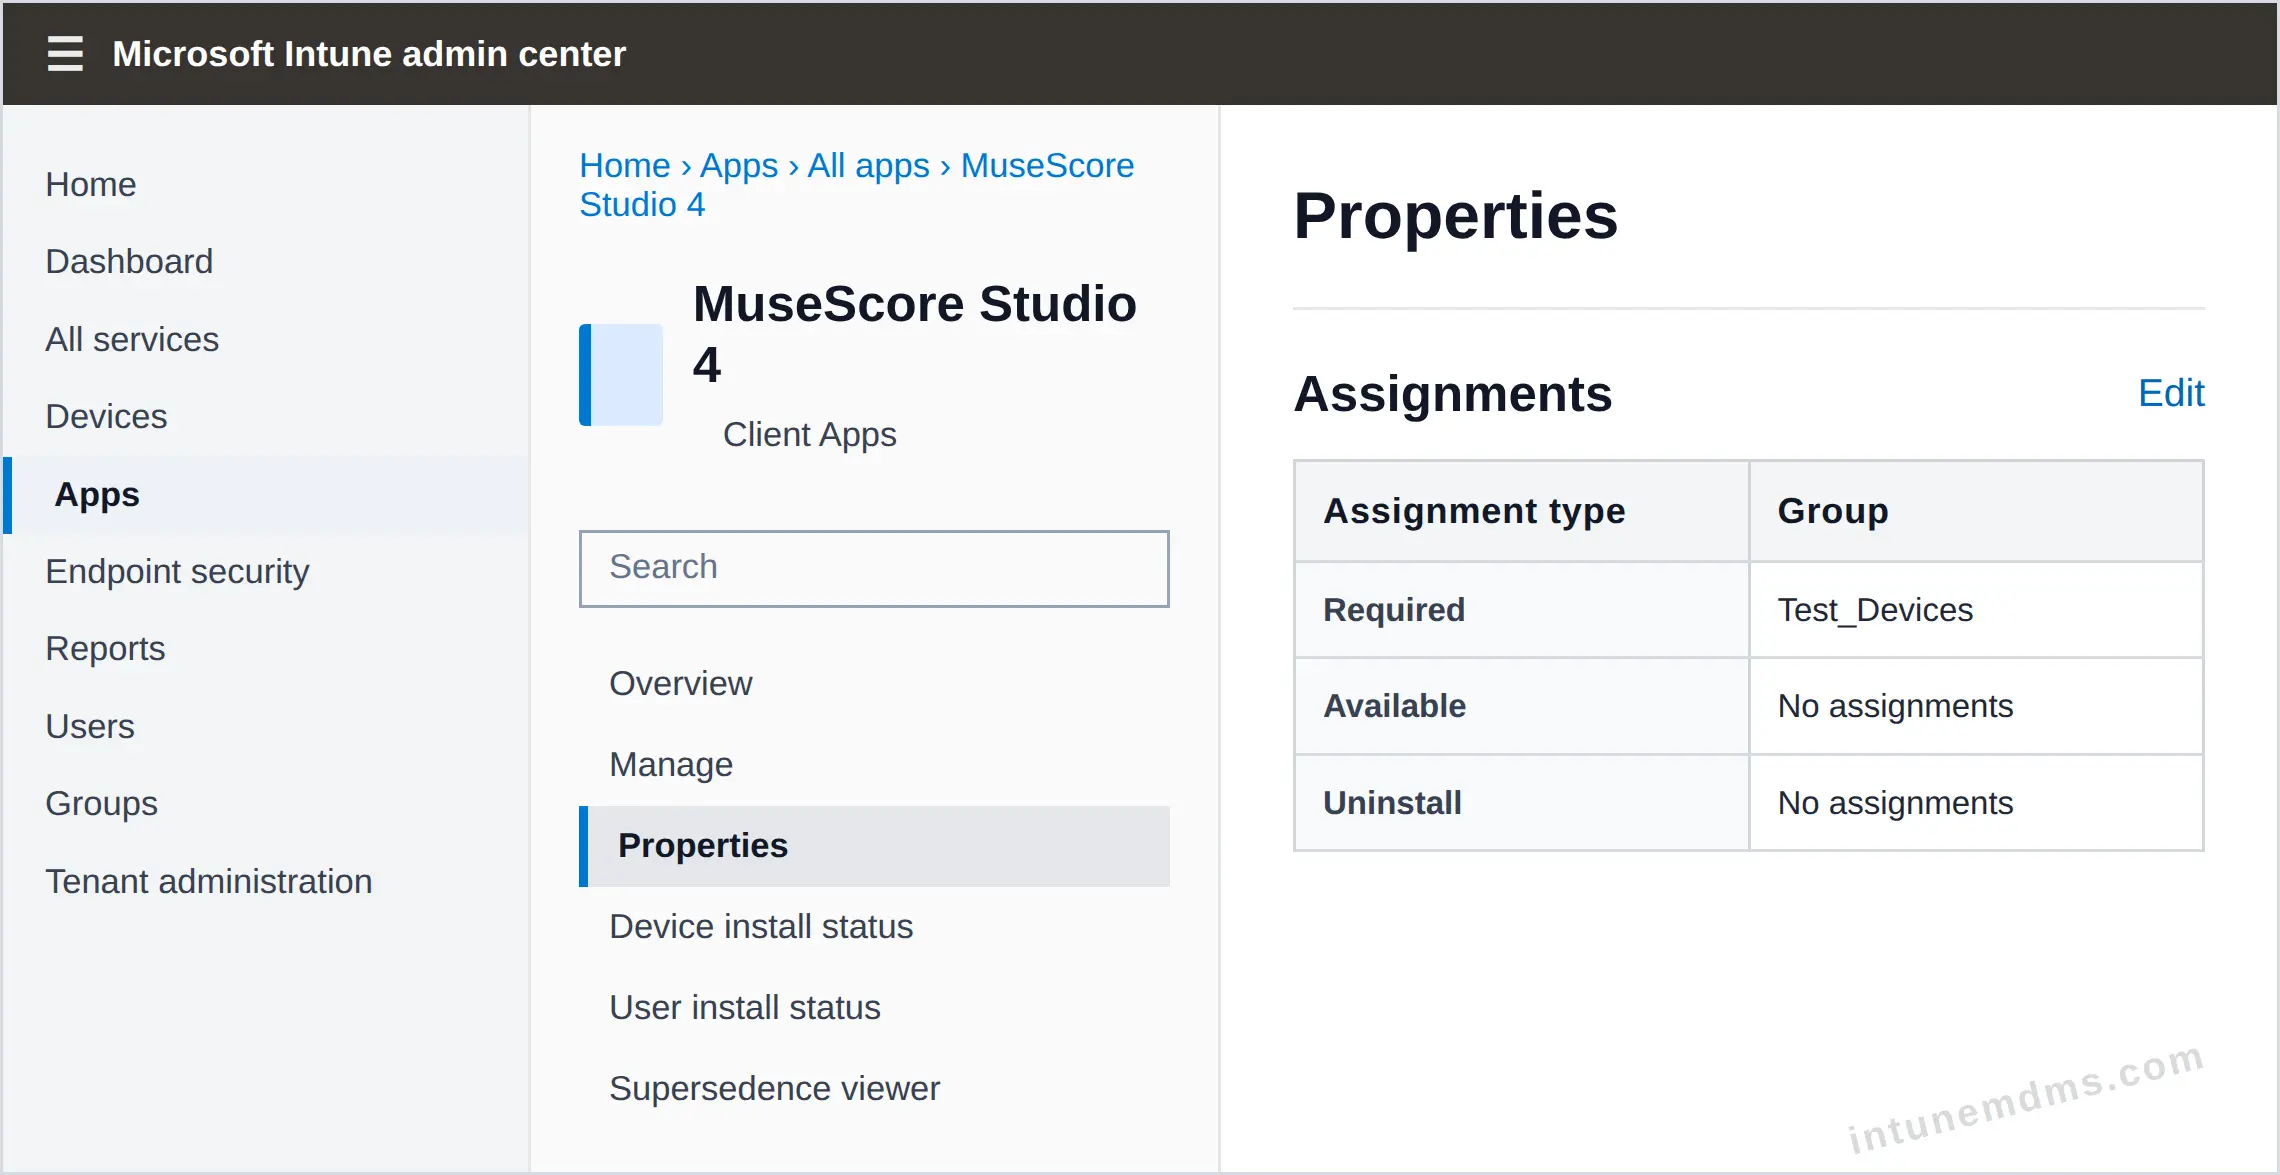Click Edit next to Assignments
2280x1175 pixels.
pyautogui.click(x=2171, y=393)
